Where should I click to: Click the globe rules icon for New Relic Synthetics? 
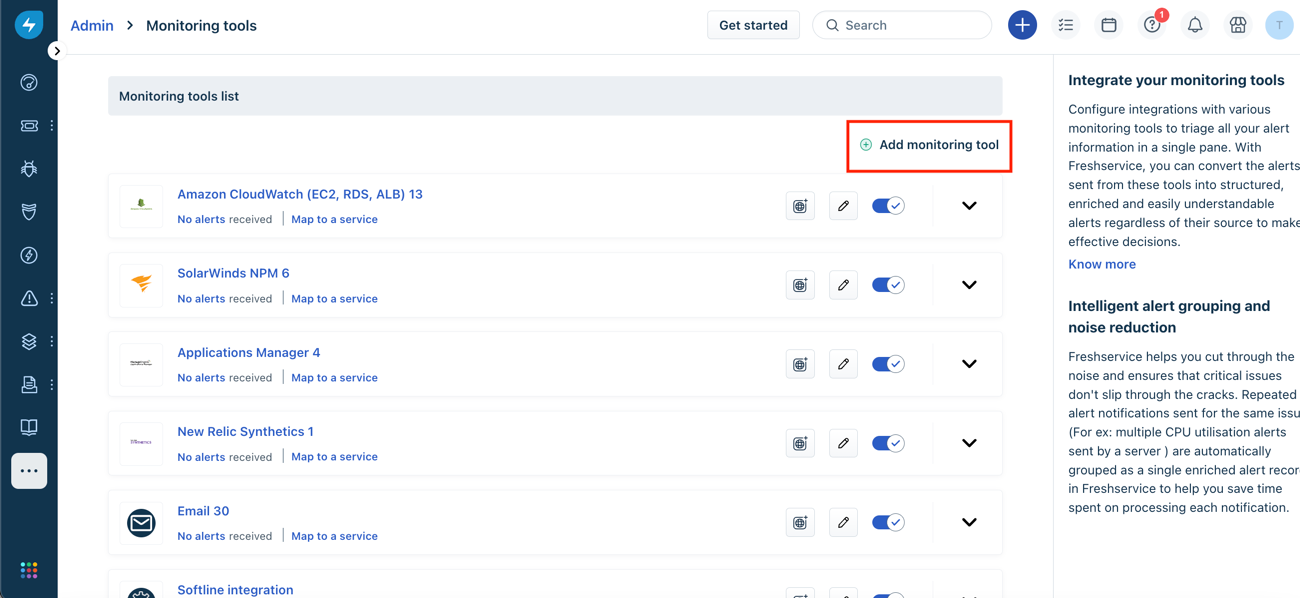pos(800,443)
